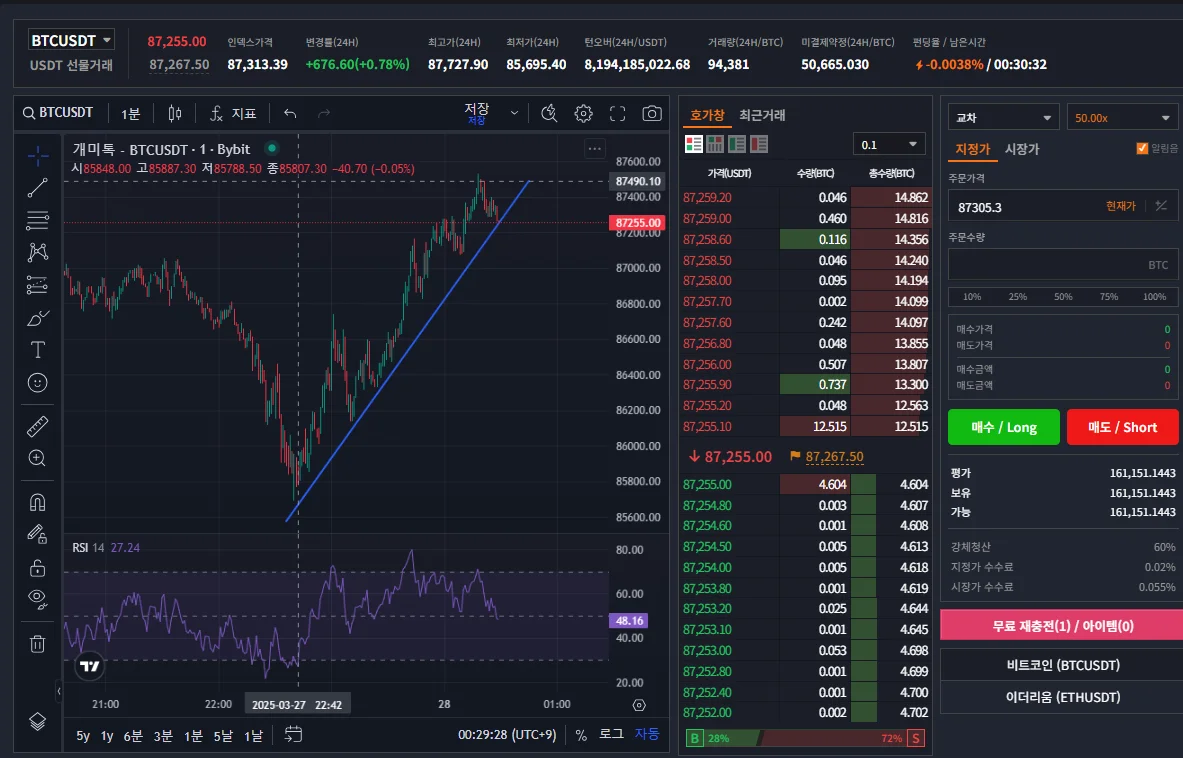
Task: Open the 1분 interval selector
Action: click(x=131, y=114)
